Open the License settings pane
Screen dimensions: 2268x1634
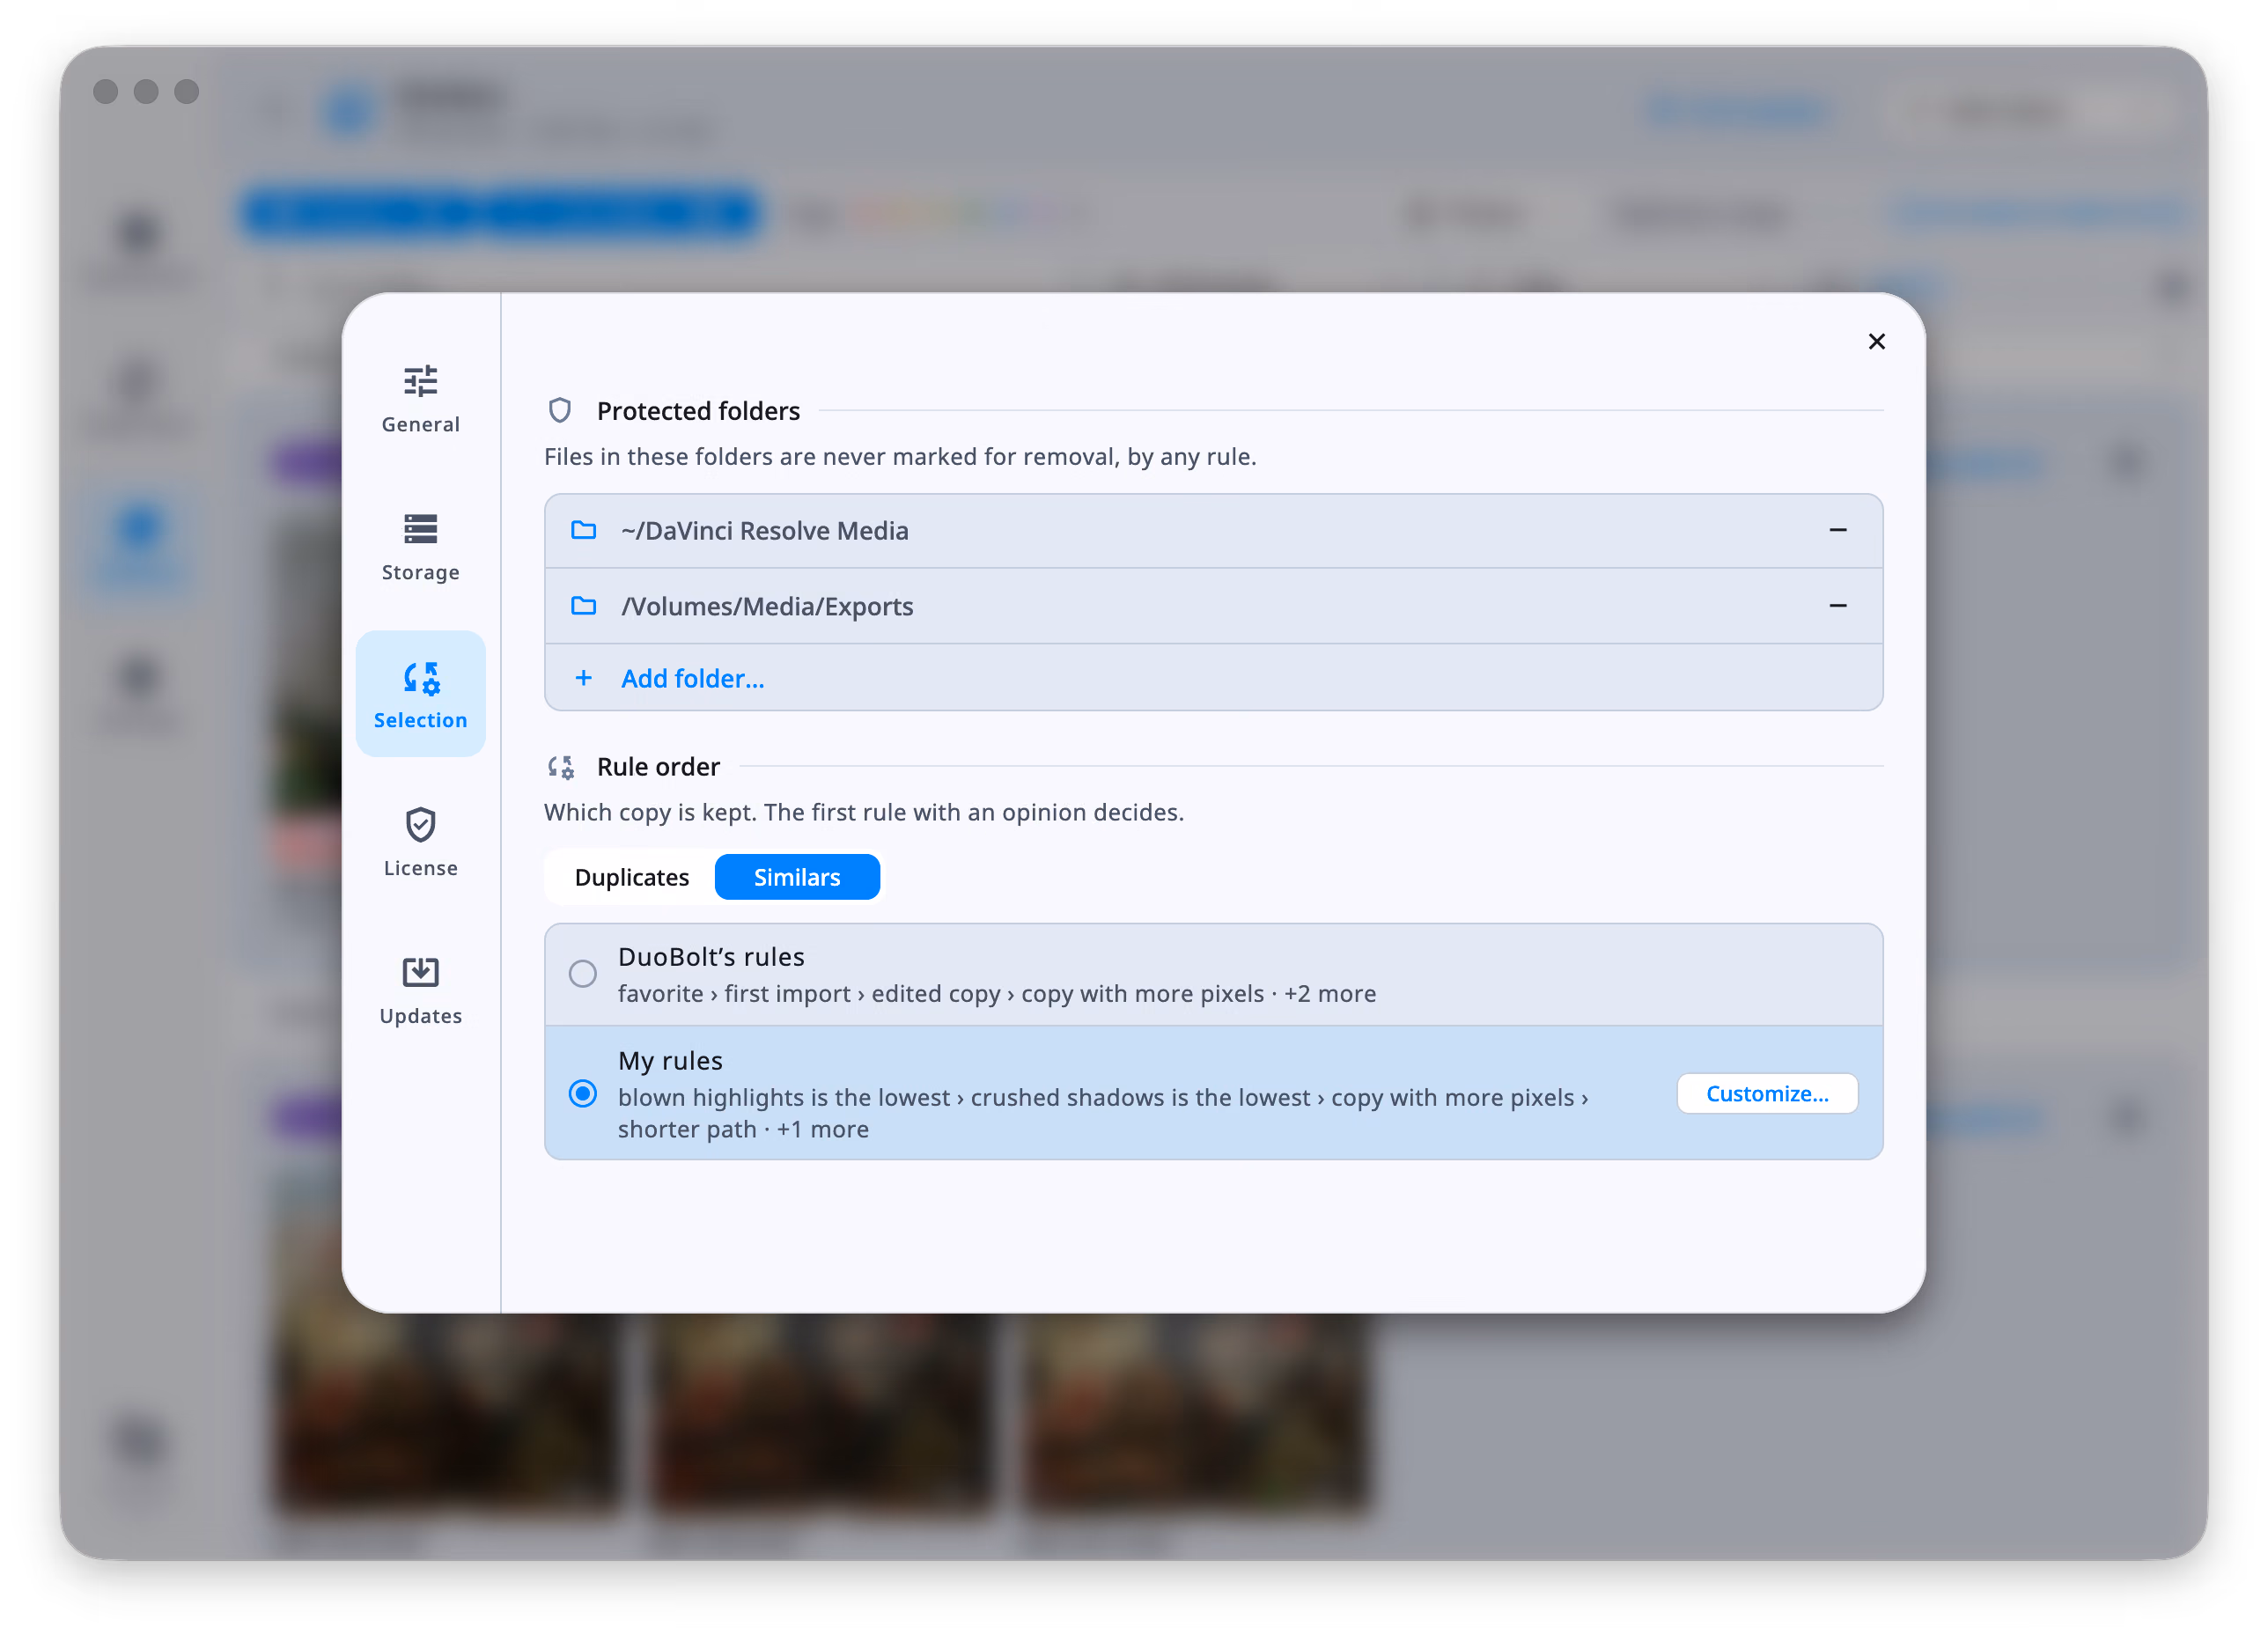pos(420,842)
